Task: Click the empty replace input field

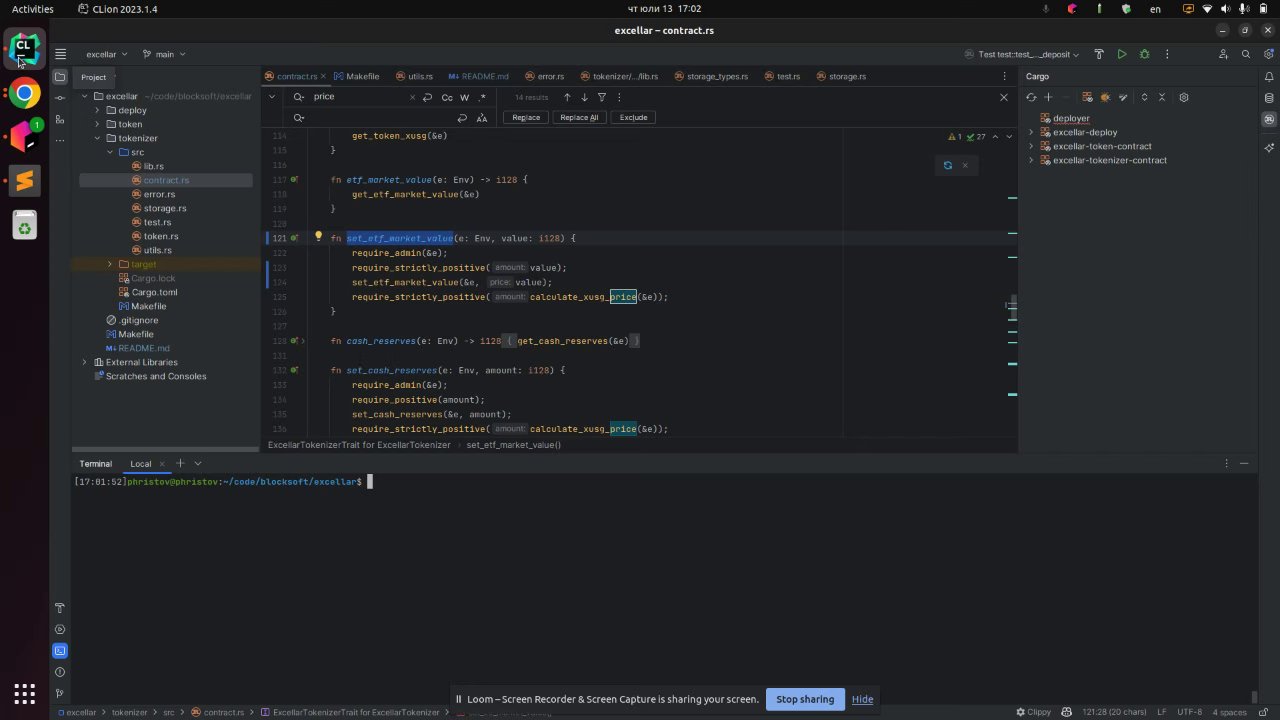Action: pyautogui.click(x=380, y=118)
